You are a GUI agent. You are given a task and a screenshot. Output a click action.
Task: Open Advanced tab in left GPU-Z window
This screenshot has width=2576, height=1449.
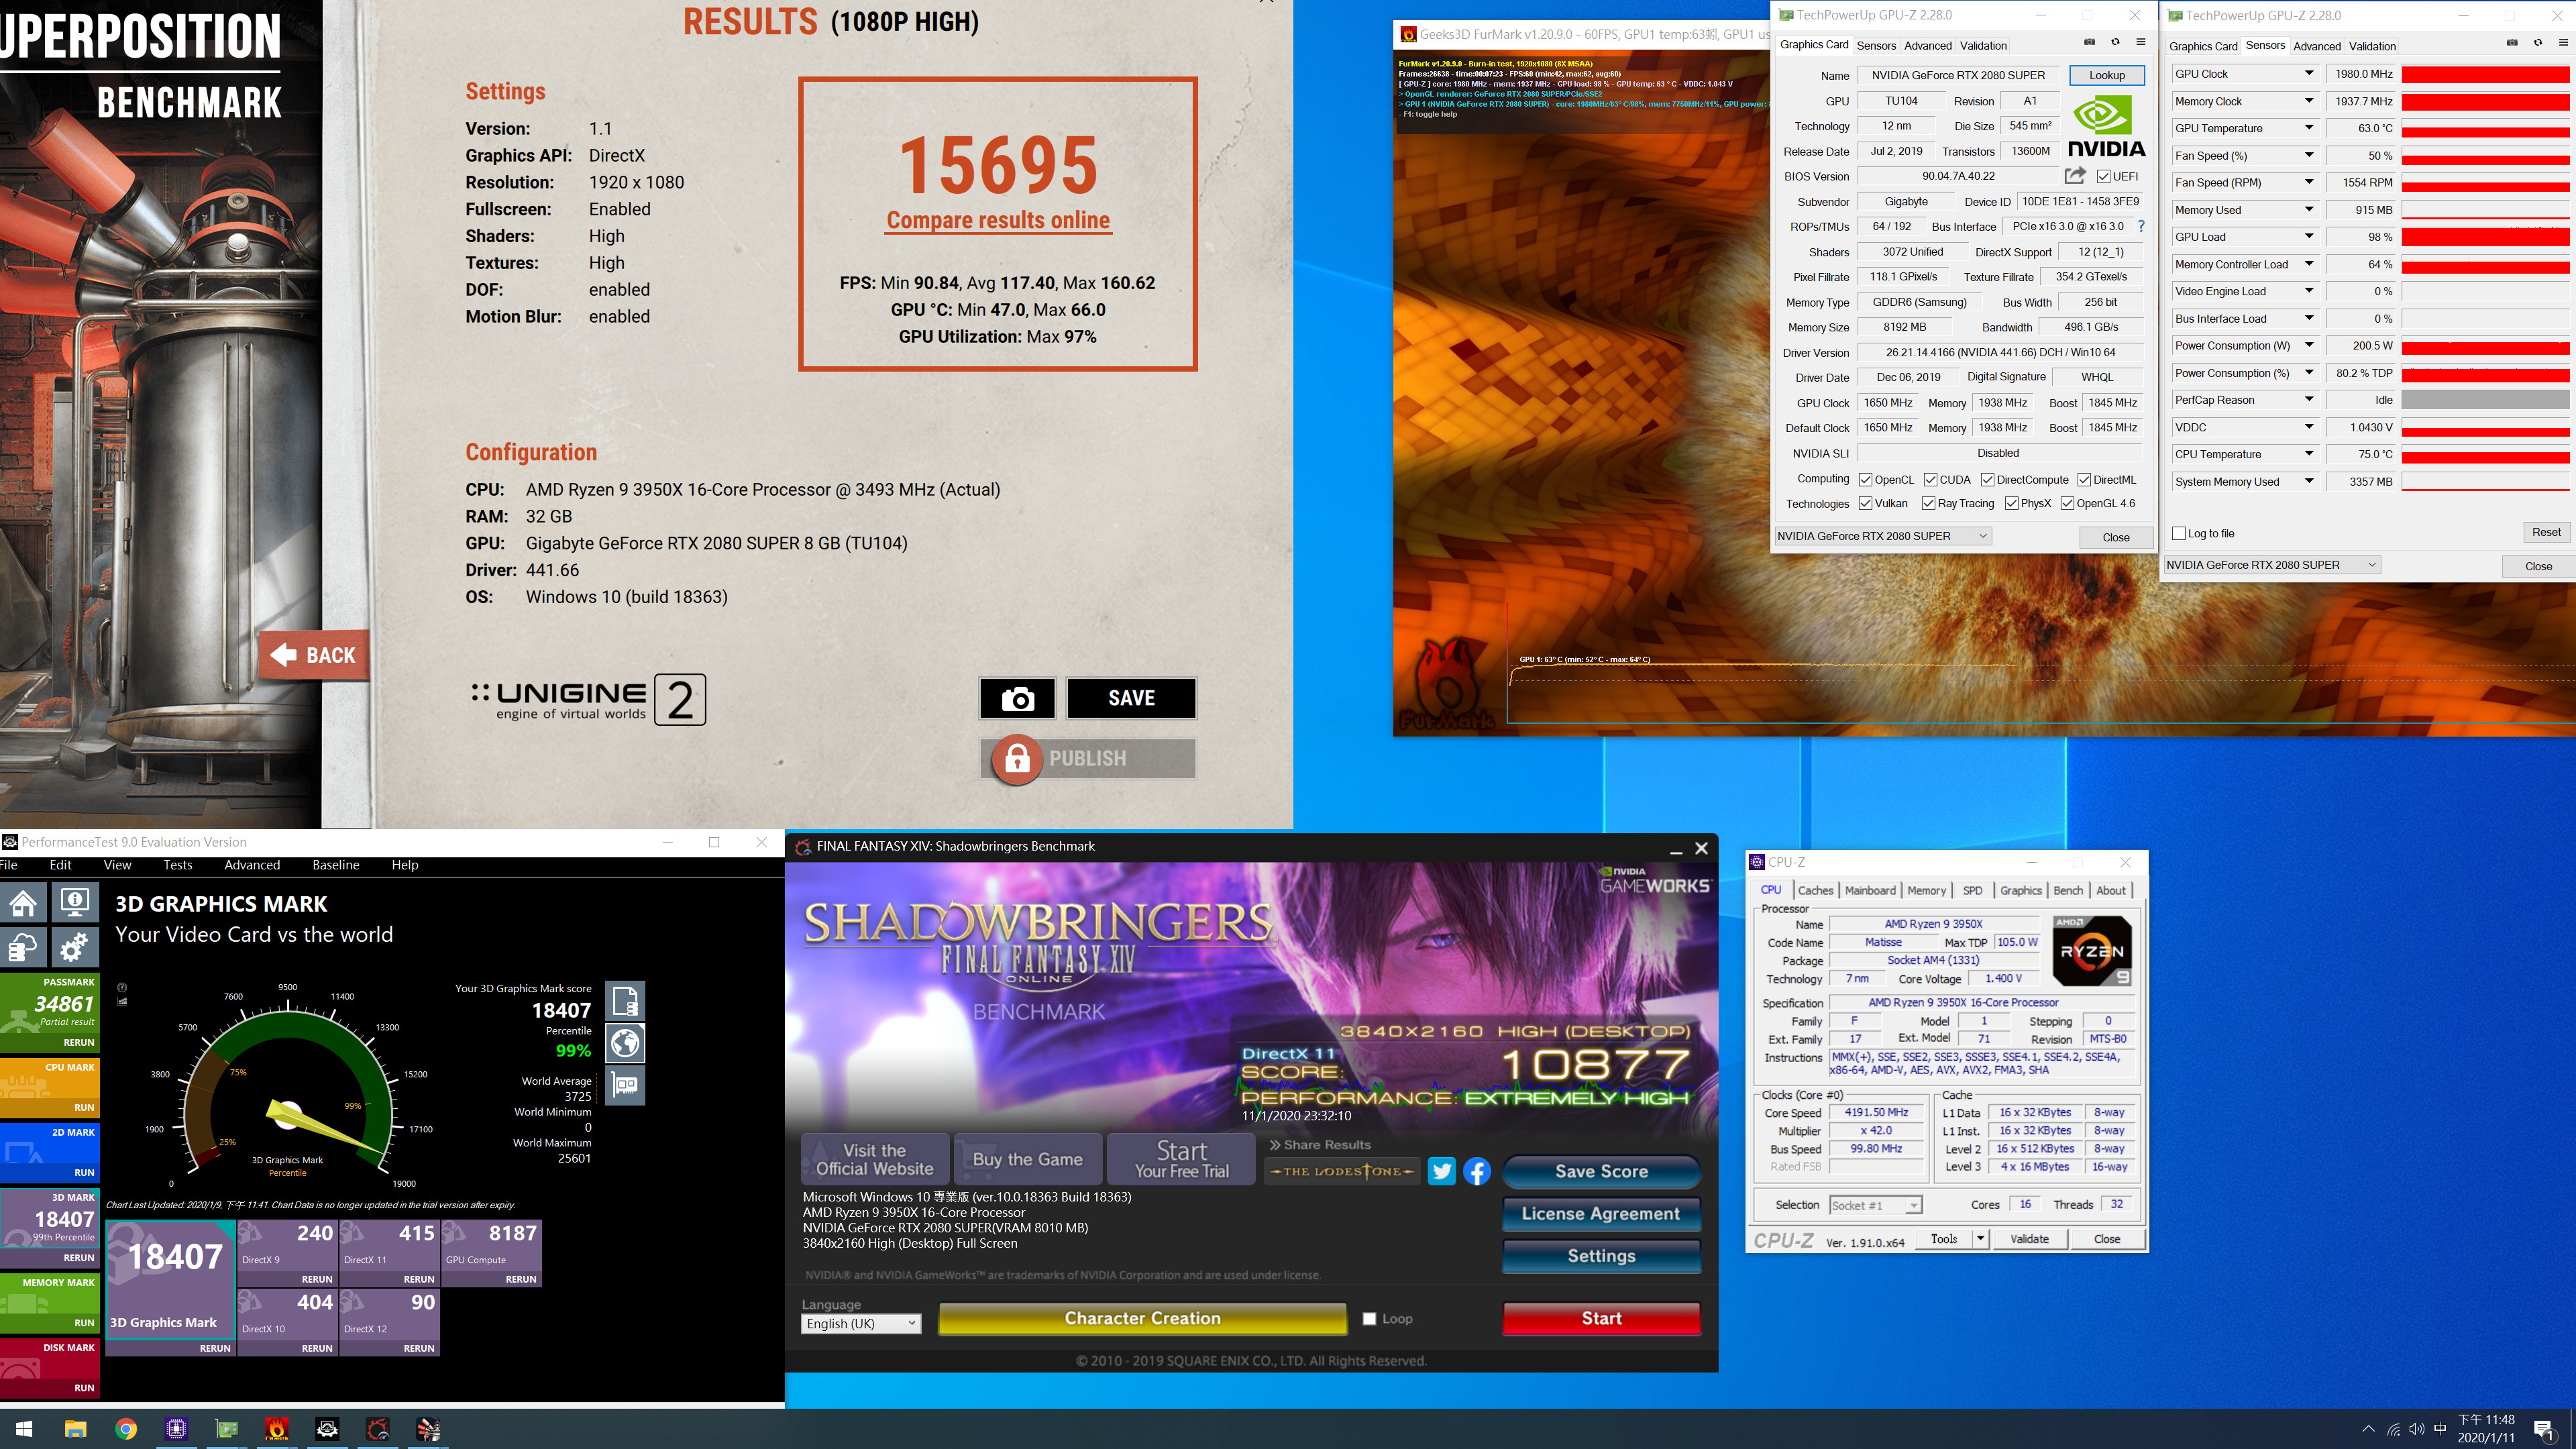1927,45
